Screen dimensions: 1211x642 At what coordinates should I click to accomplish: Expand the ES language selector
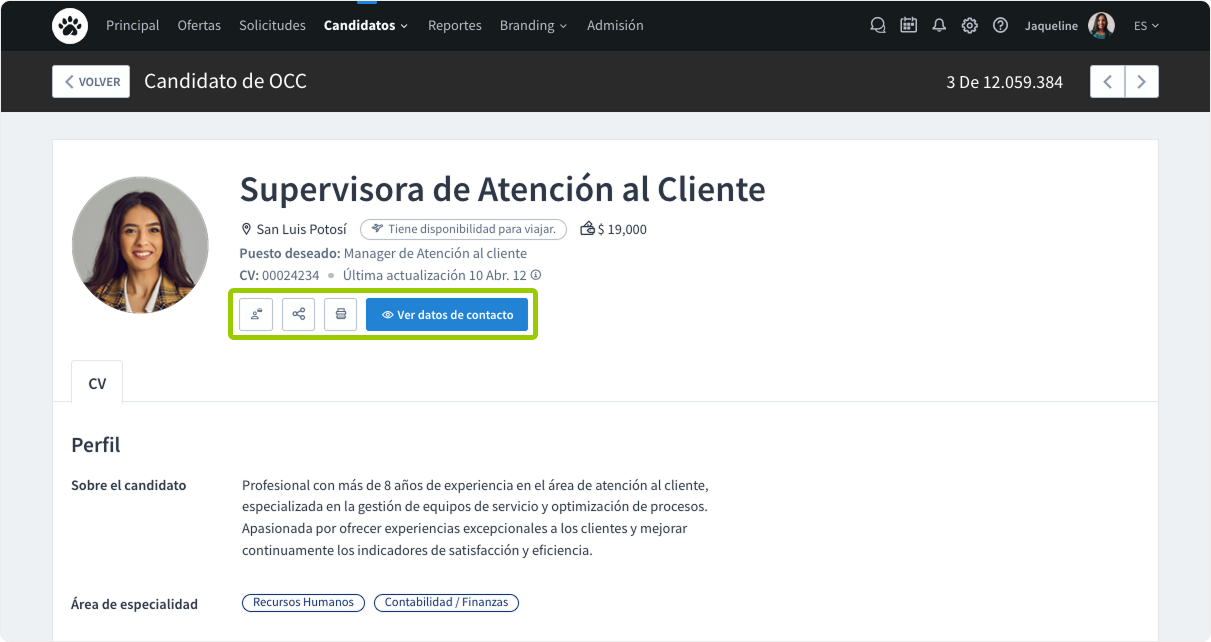1146,25
